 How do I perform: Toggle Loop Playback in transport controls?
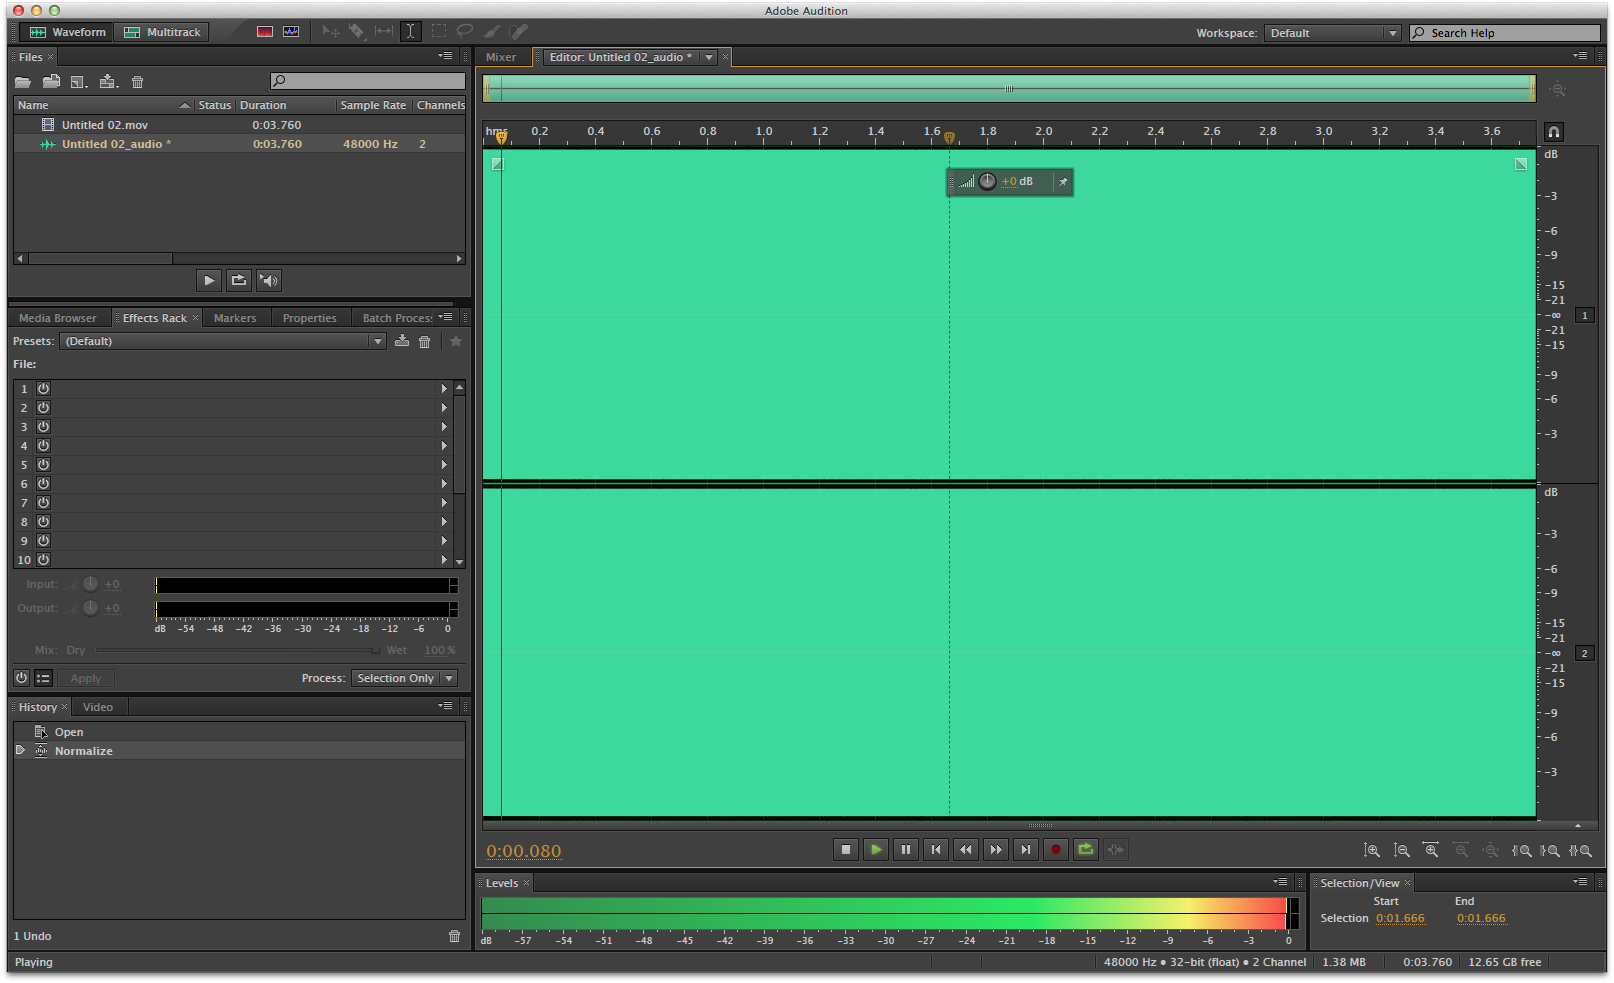click(x=1085, y=850)
